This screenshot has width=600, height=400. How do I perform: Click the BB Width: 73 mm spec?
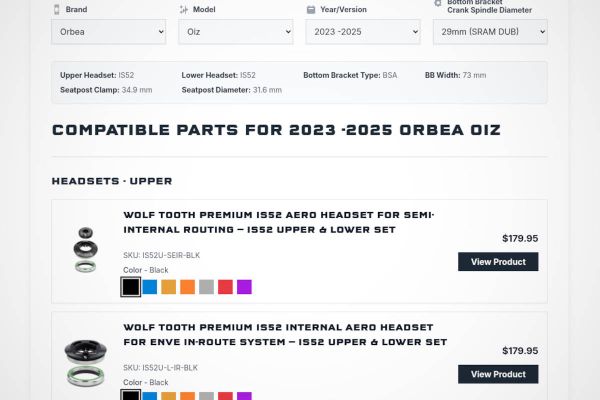pos(455,75)
